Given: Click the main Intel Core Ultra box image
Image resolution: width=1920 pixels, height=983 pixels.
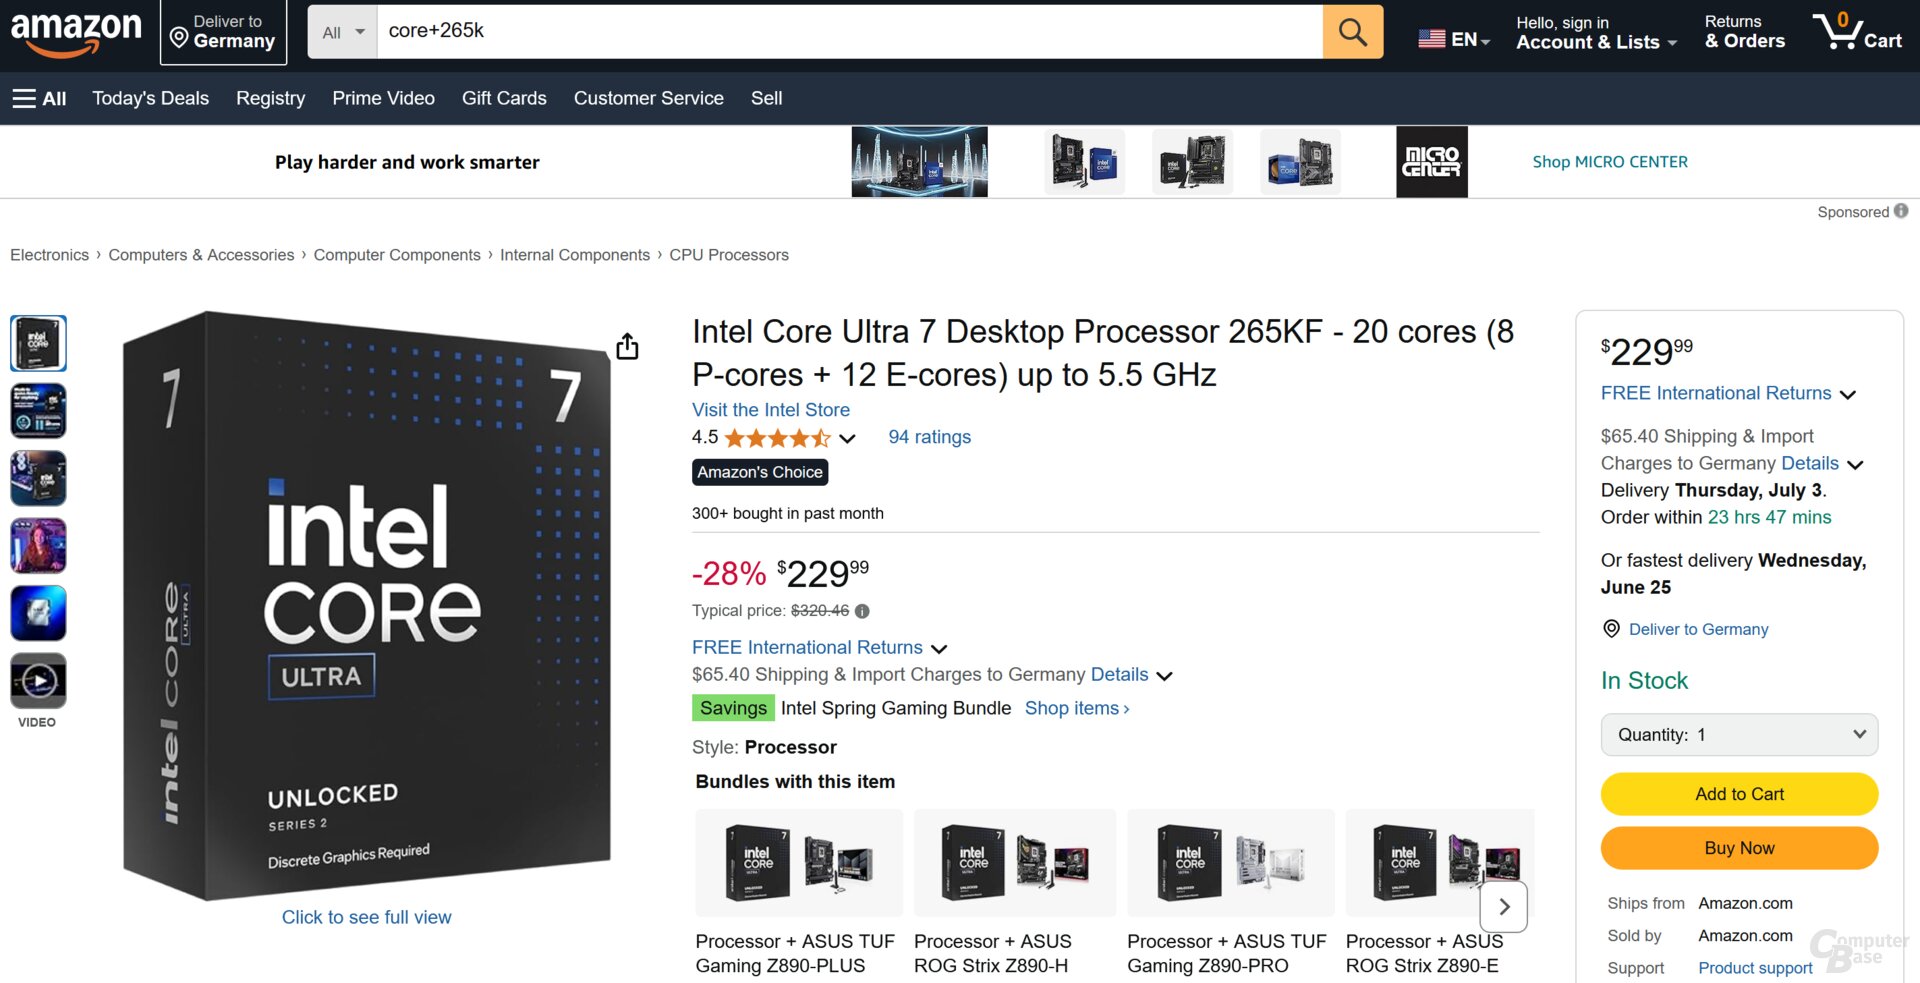Looking at the screenshot, I should tap(367, 605).
